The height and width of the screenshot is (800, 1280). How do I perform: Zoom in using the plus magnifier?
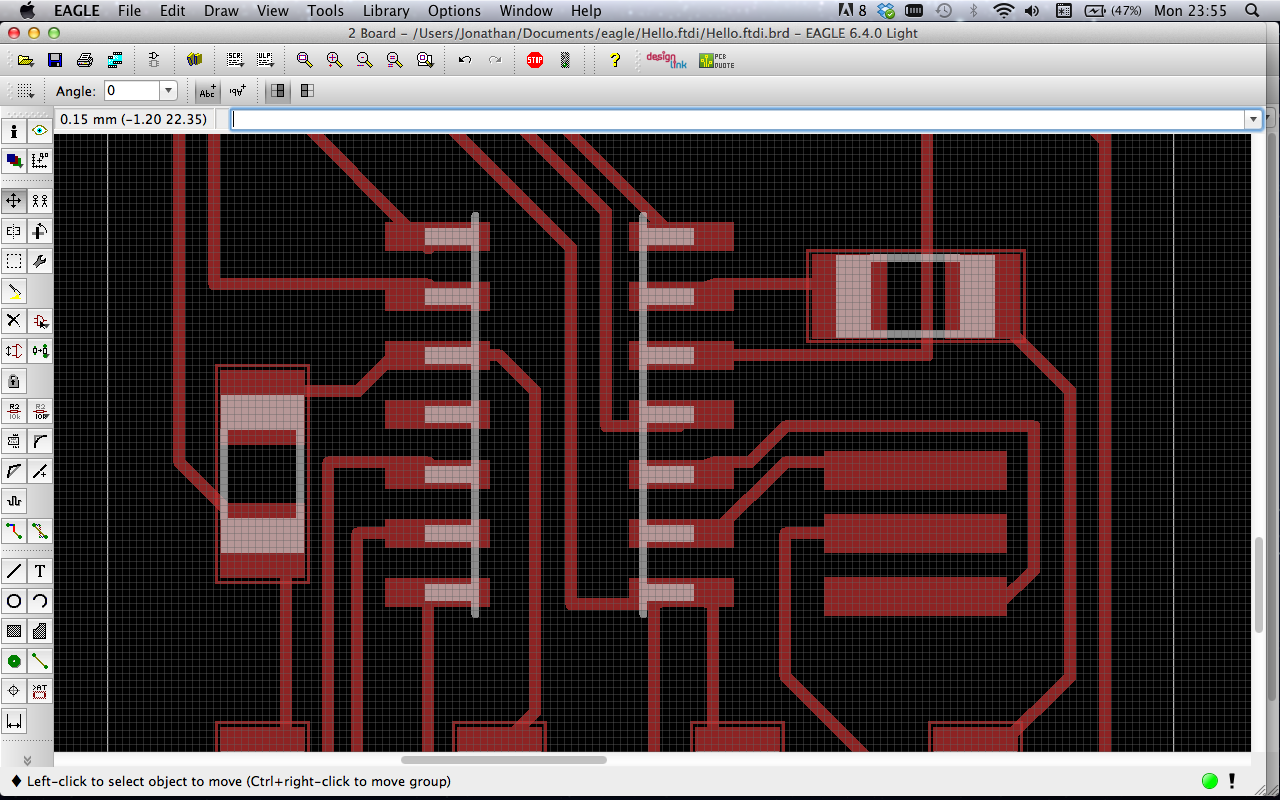(334, 60)
